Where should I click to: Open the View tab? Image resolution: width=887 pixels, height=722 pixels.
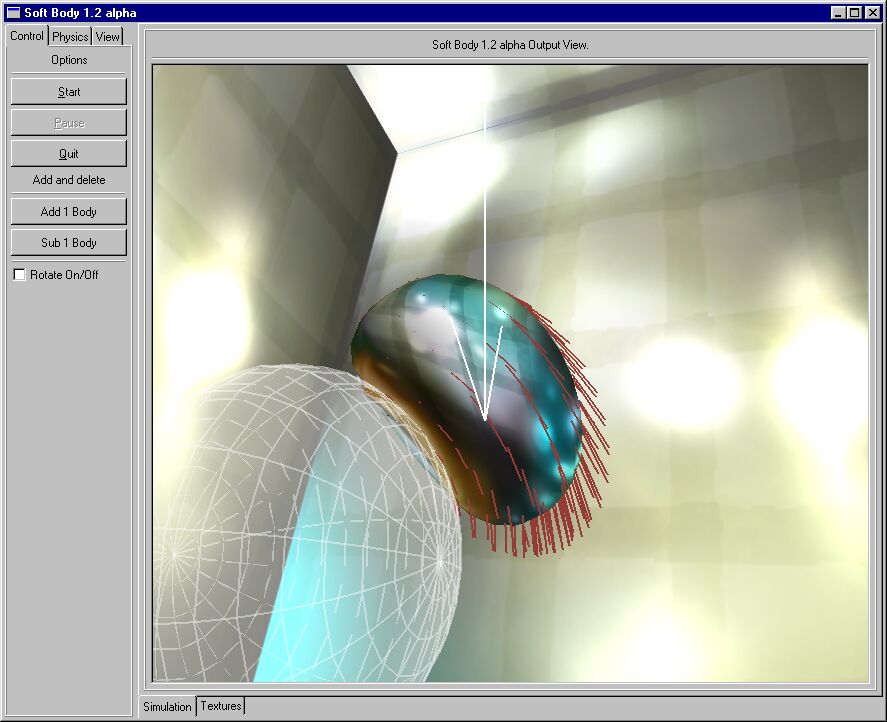pyautogui.click(x=107, y=37)
